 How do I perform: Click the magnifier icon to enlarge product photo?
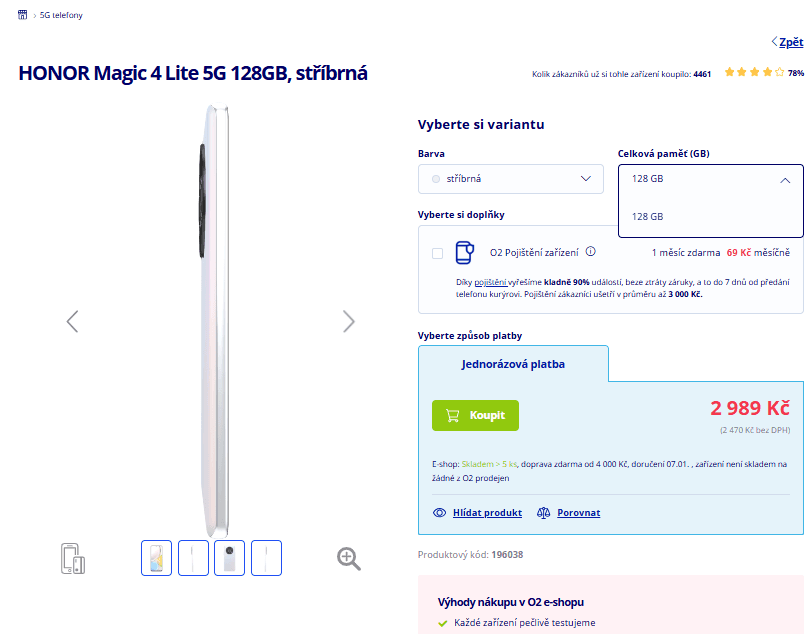348,558
